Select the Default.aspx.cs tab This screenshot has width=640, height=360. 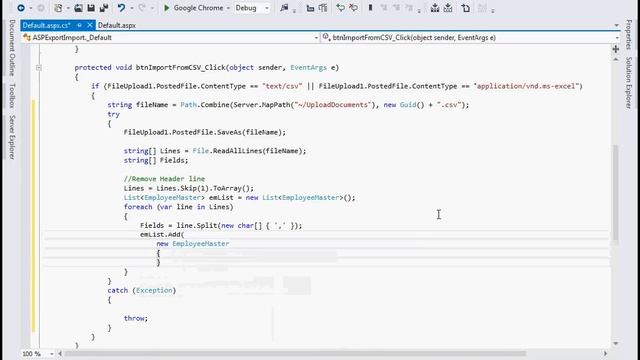tap(46, 25)
